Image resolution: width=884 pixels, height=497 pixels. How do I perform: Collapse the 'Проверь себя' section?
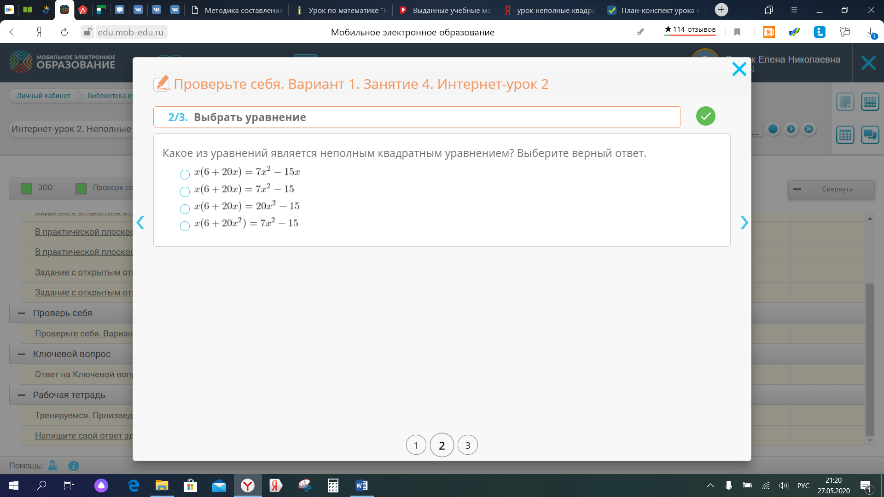(22, 313)
